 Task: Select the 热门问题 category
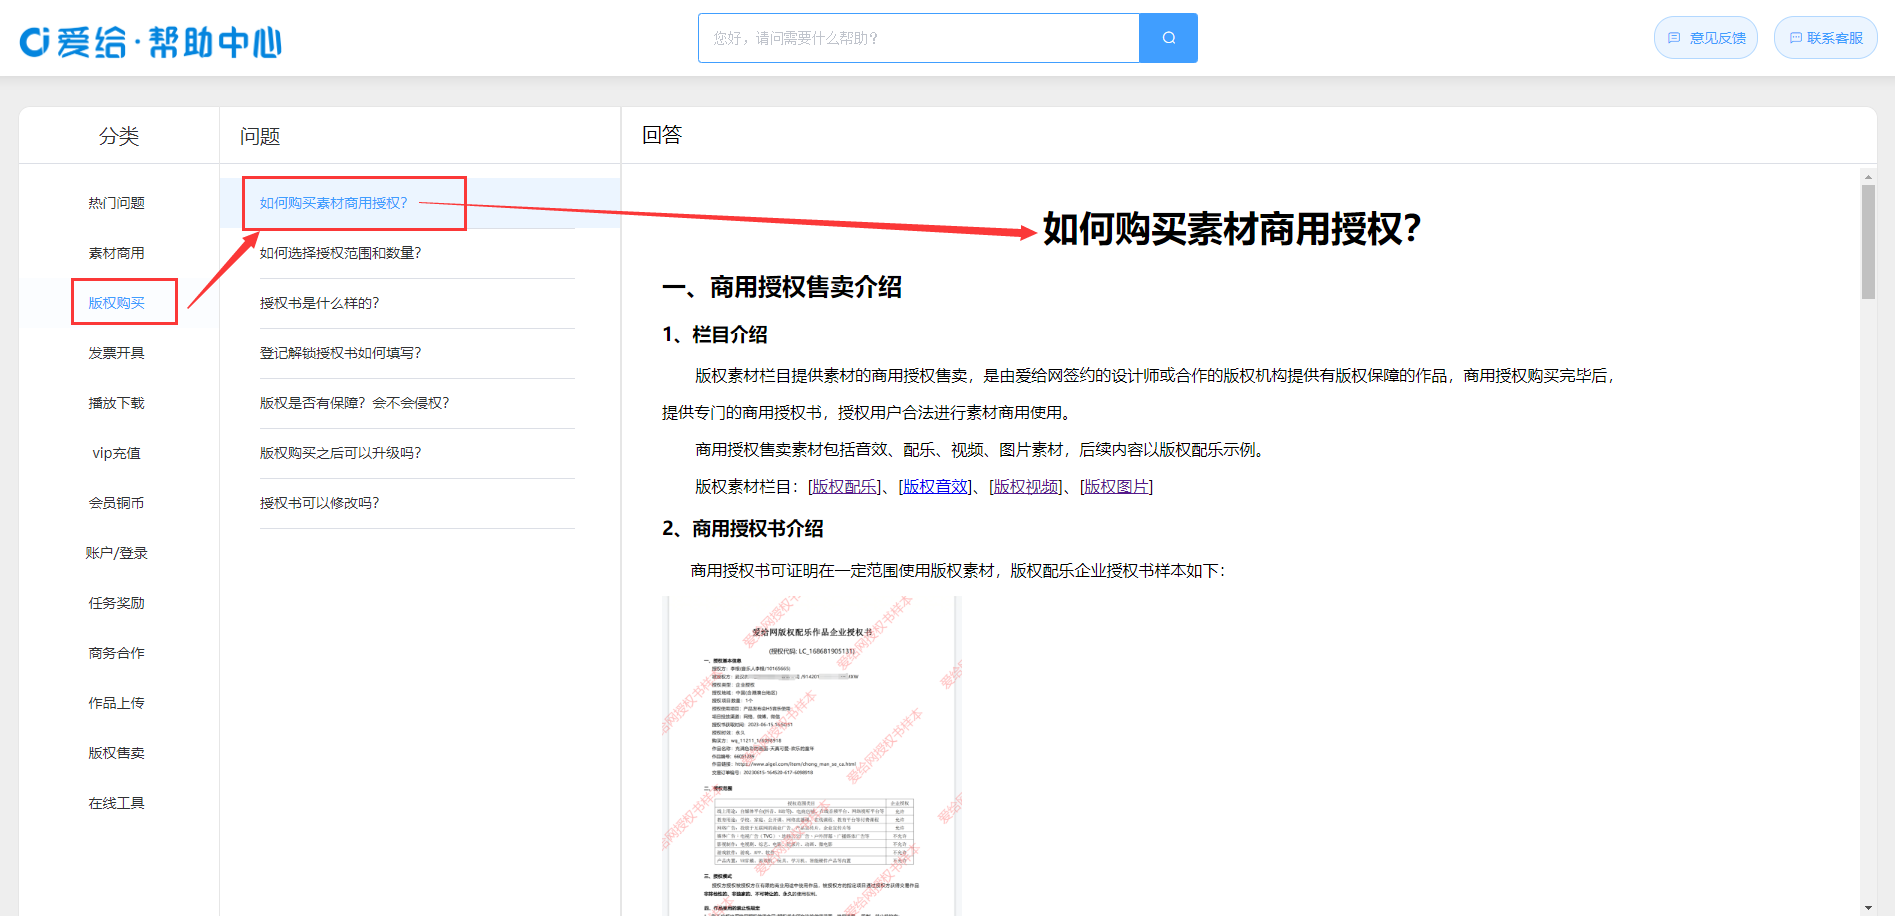117,203
